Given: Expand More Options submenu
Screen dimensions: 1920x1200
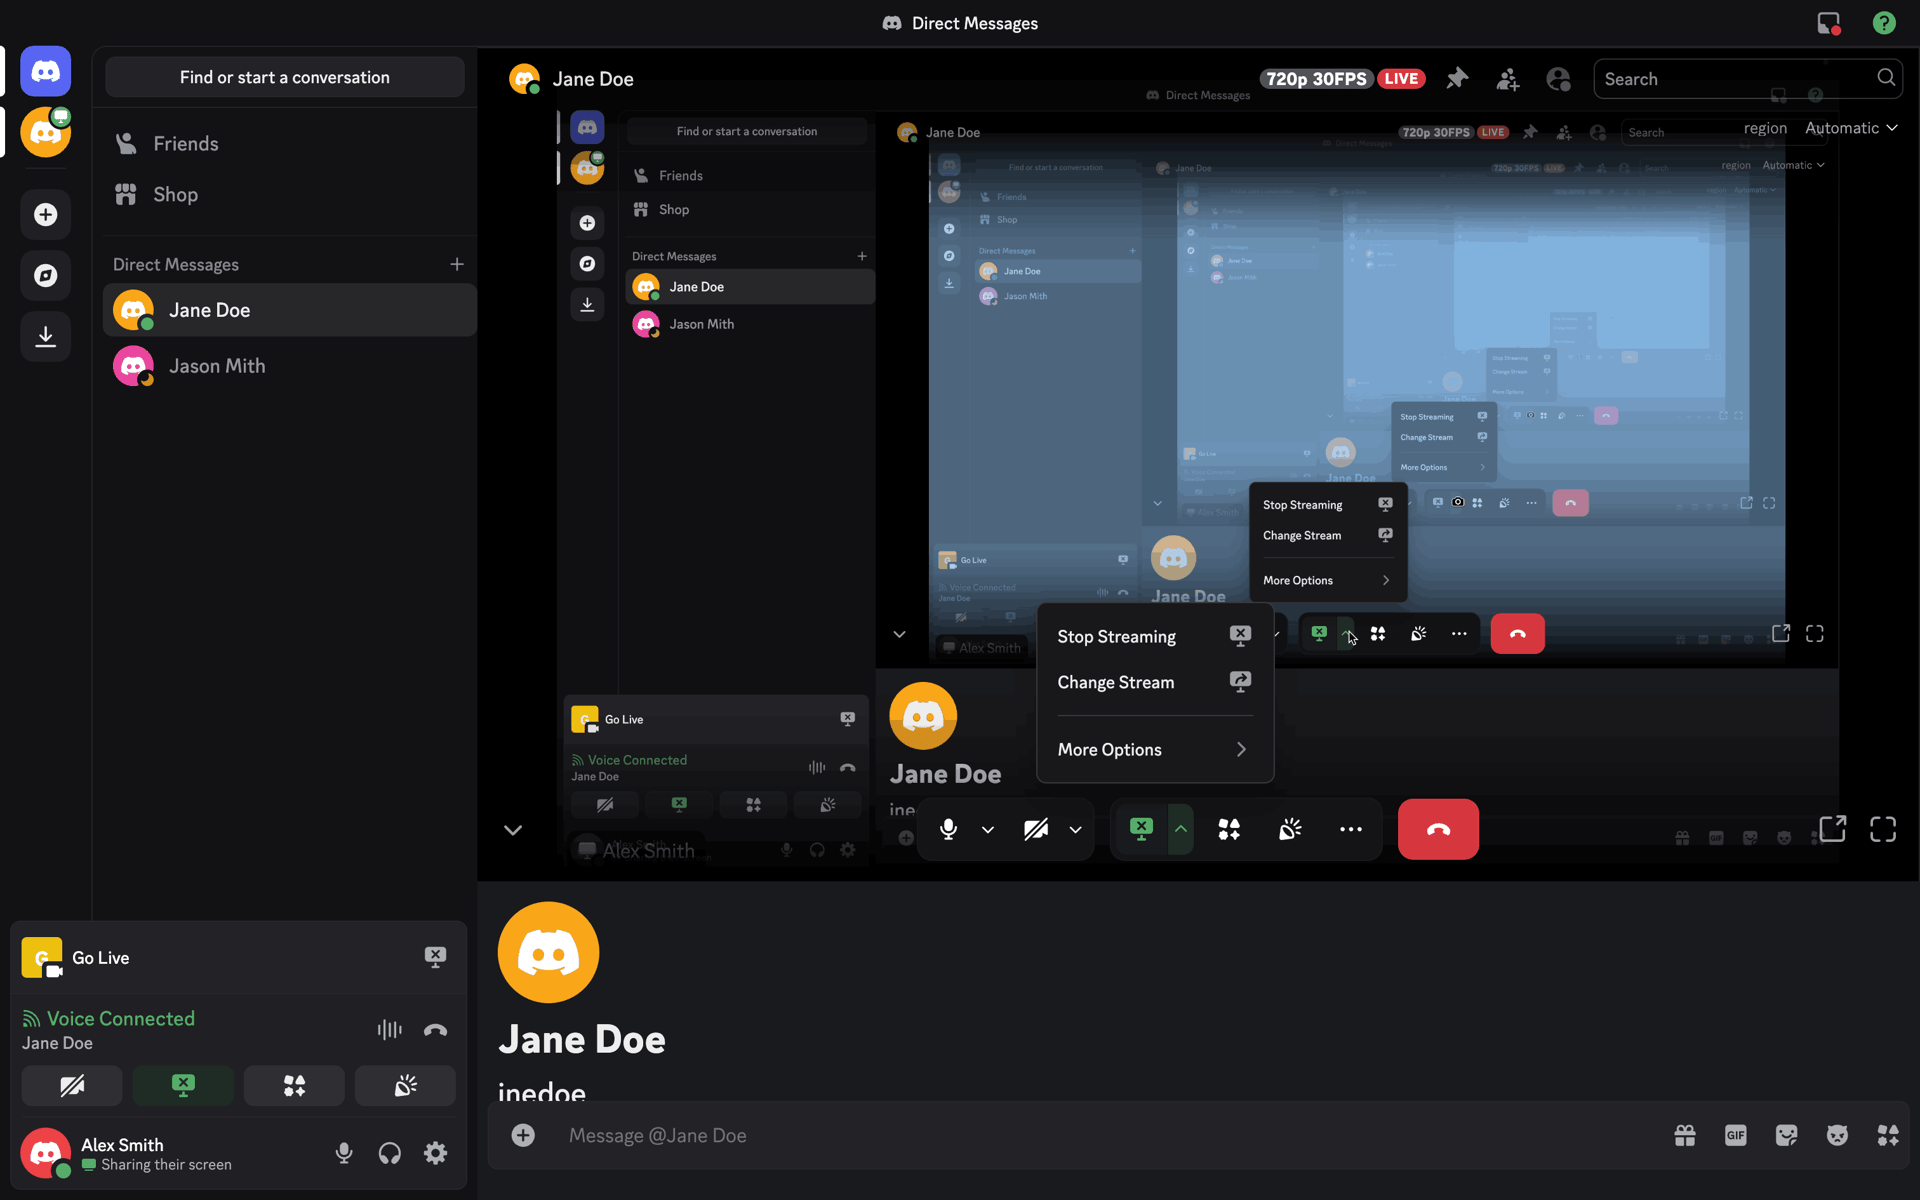Looking at the screenshot, I should pos(1155,749).
